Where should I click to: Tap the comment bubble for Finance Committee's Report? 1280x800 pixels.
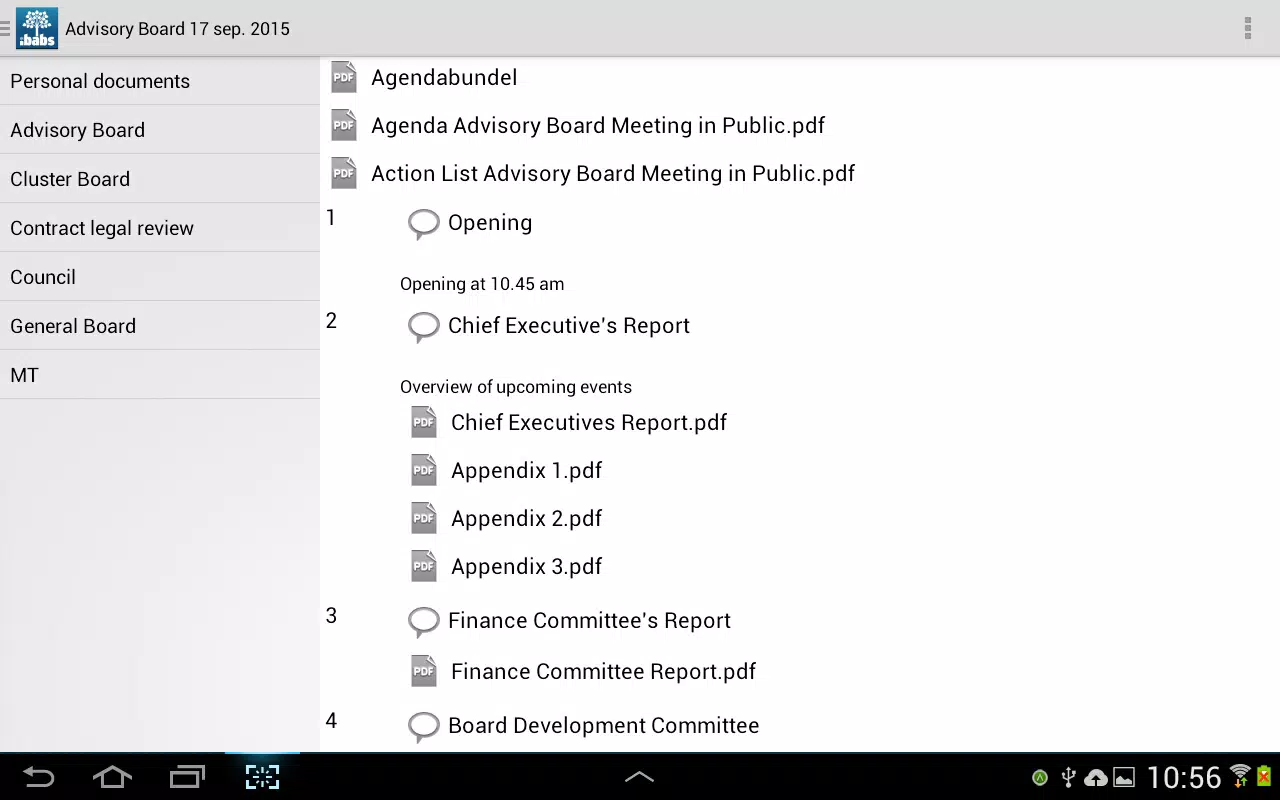[424, 622]
